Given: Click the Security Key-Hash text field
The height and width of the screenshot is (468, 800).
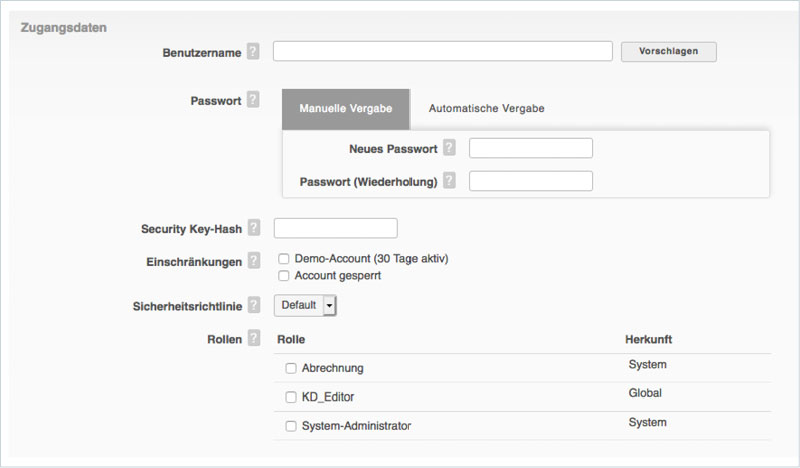Looking at the screenshot, I should pyautogui.click(x=335, y=228).
